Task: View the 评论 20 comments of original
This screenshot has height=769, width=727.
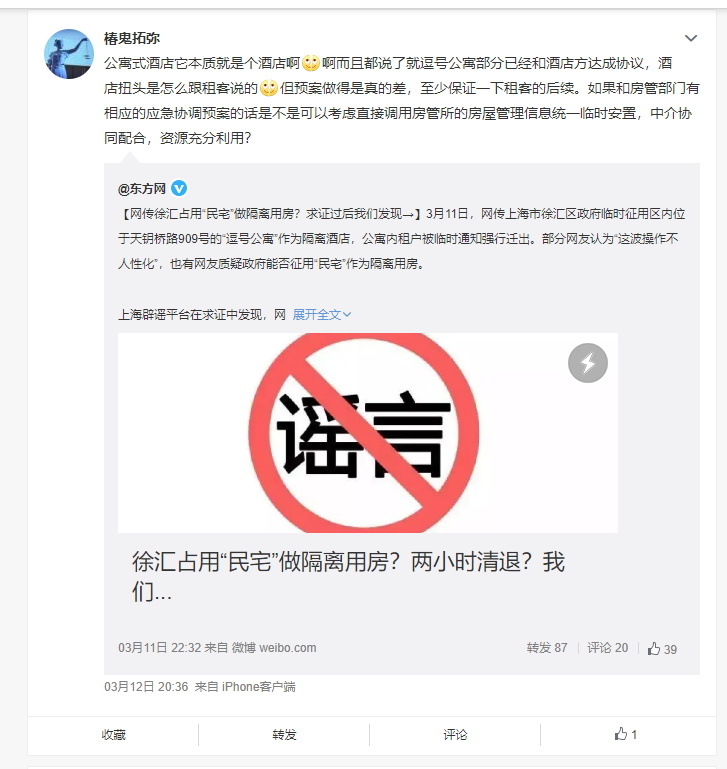Action: click(607, 648)
